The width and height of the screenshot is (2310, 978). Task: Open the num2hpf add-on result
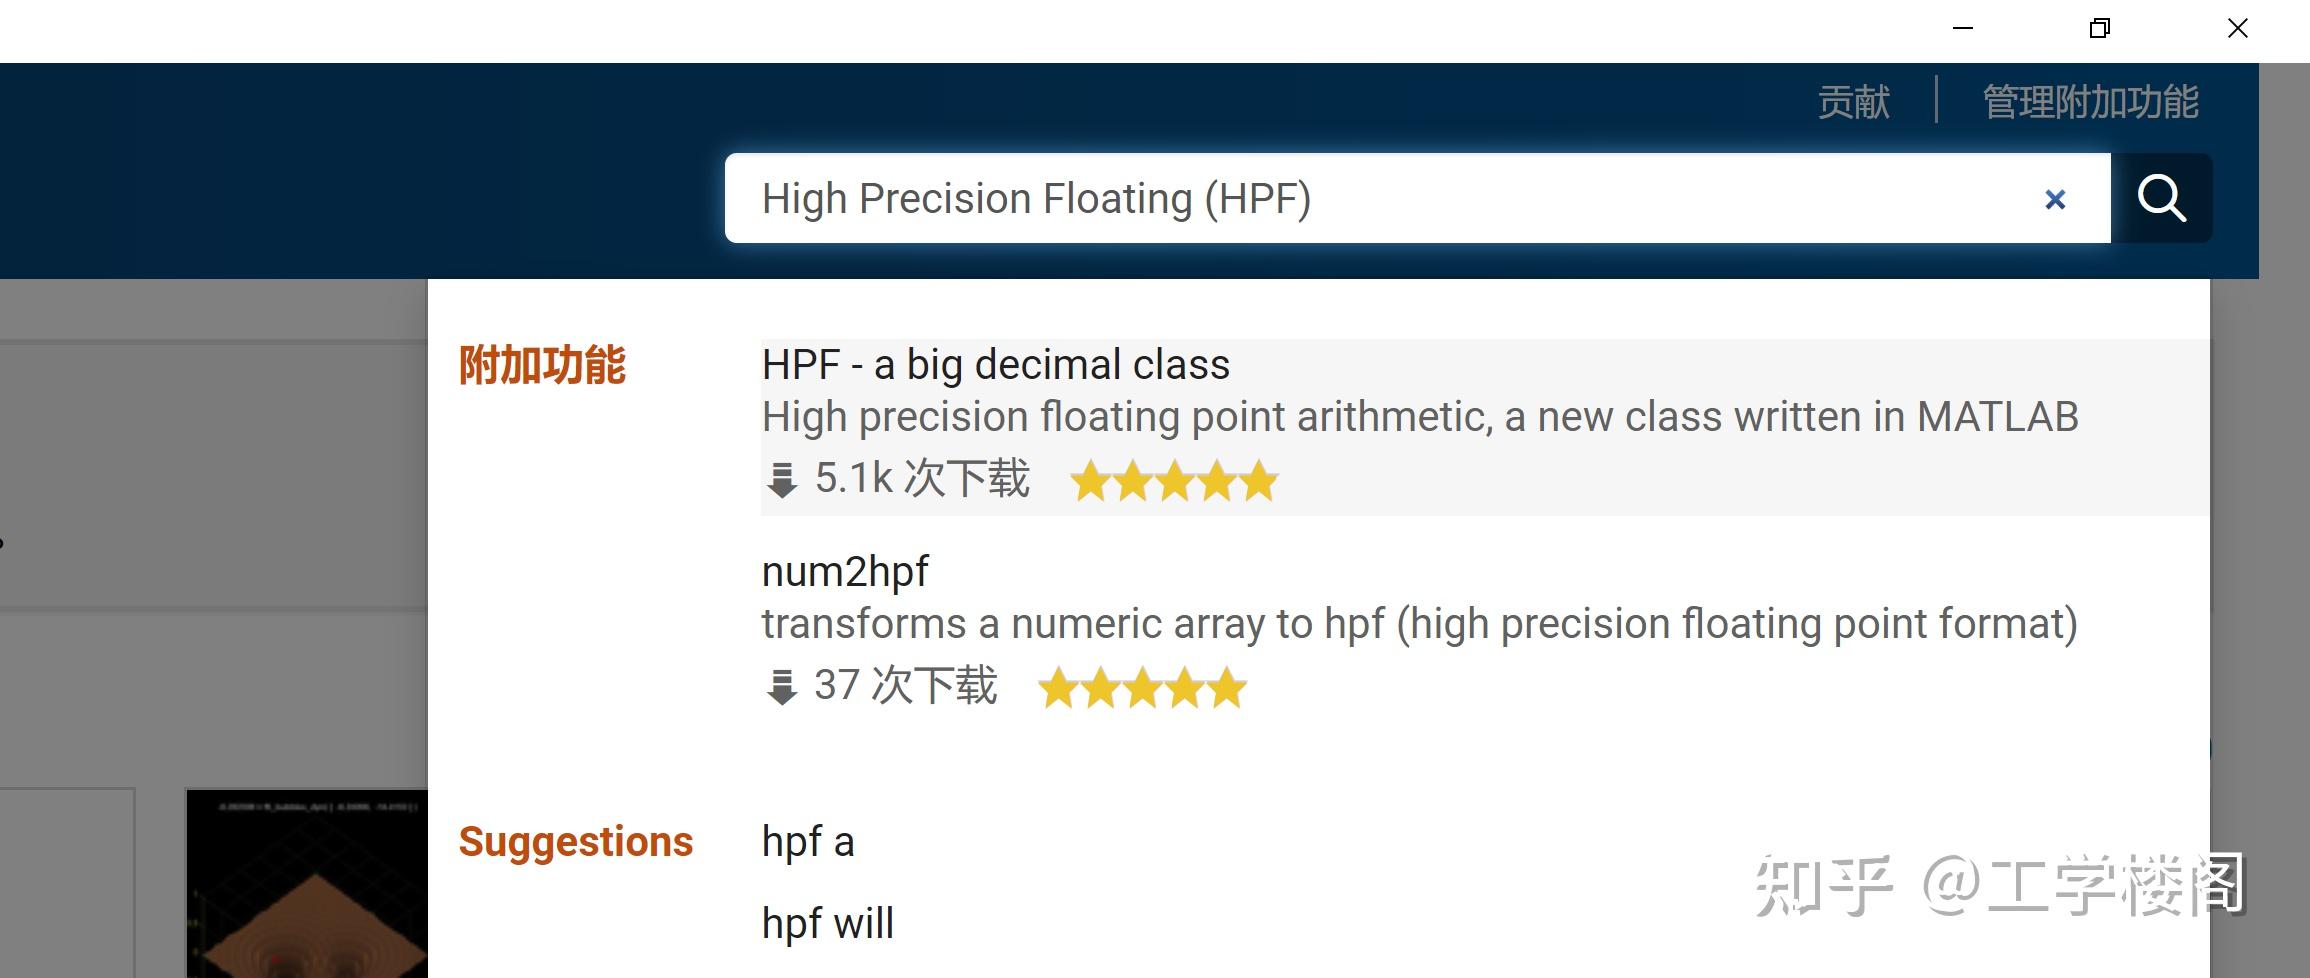pyautogui.click(x=845, y=572)
